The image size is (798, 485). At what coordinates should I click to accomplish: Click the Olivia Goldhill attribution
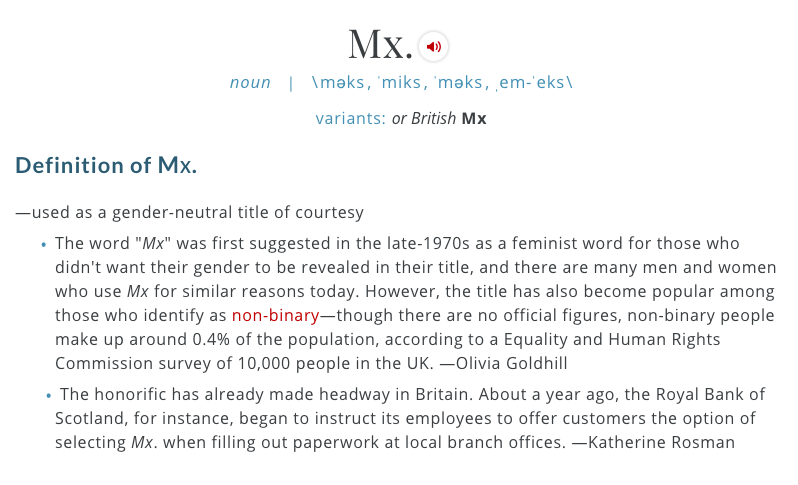[x=503, y=363]
